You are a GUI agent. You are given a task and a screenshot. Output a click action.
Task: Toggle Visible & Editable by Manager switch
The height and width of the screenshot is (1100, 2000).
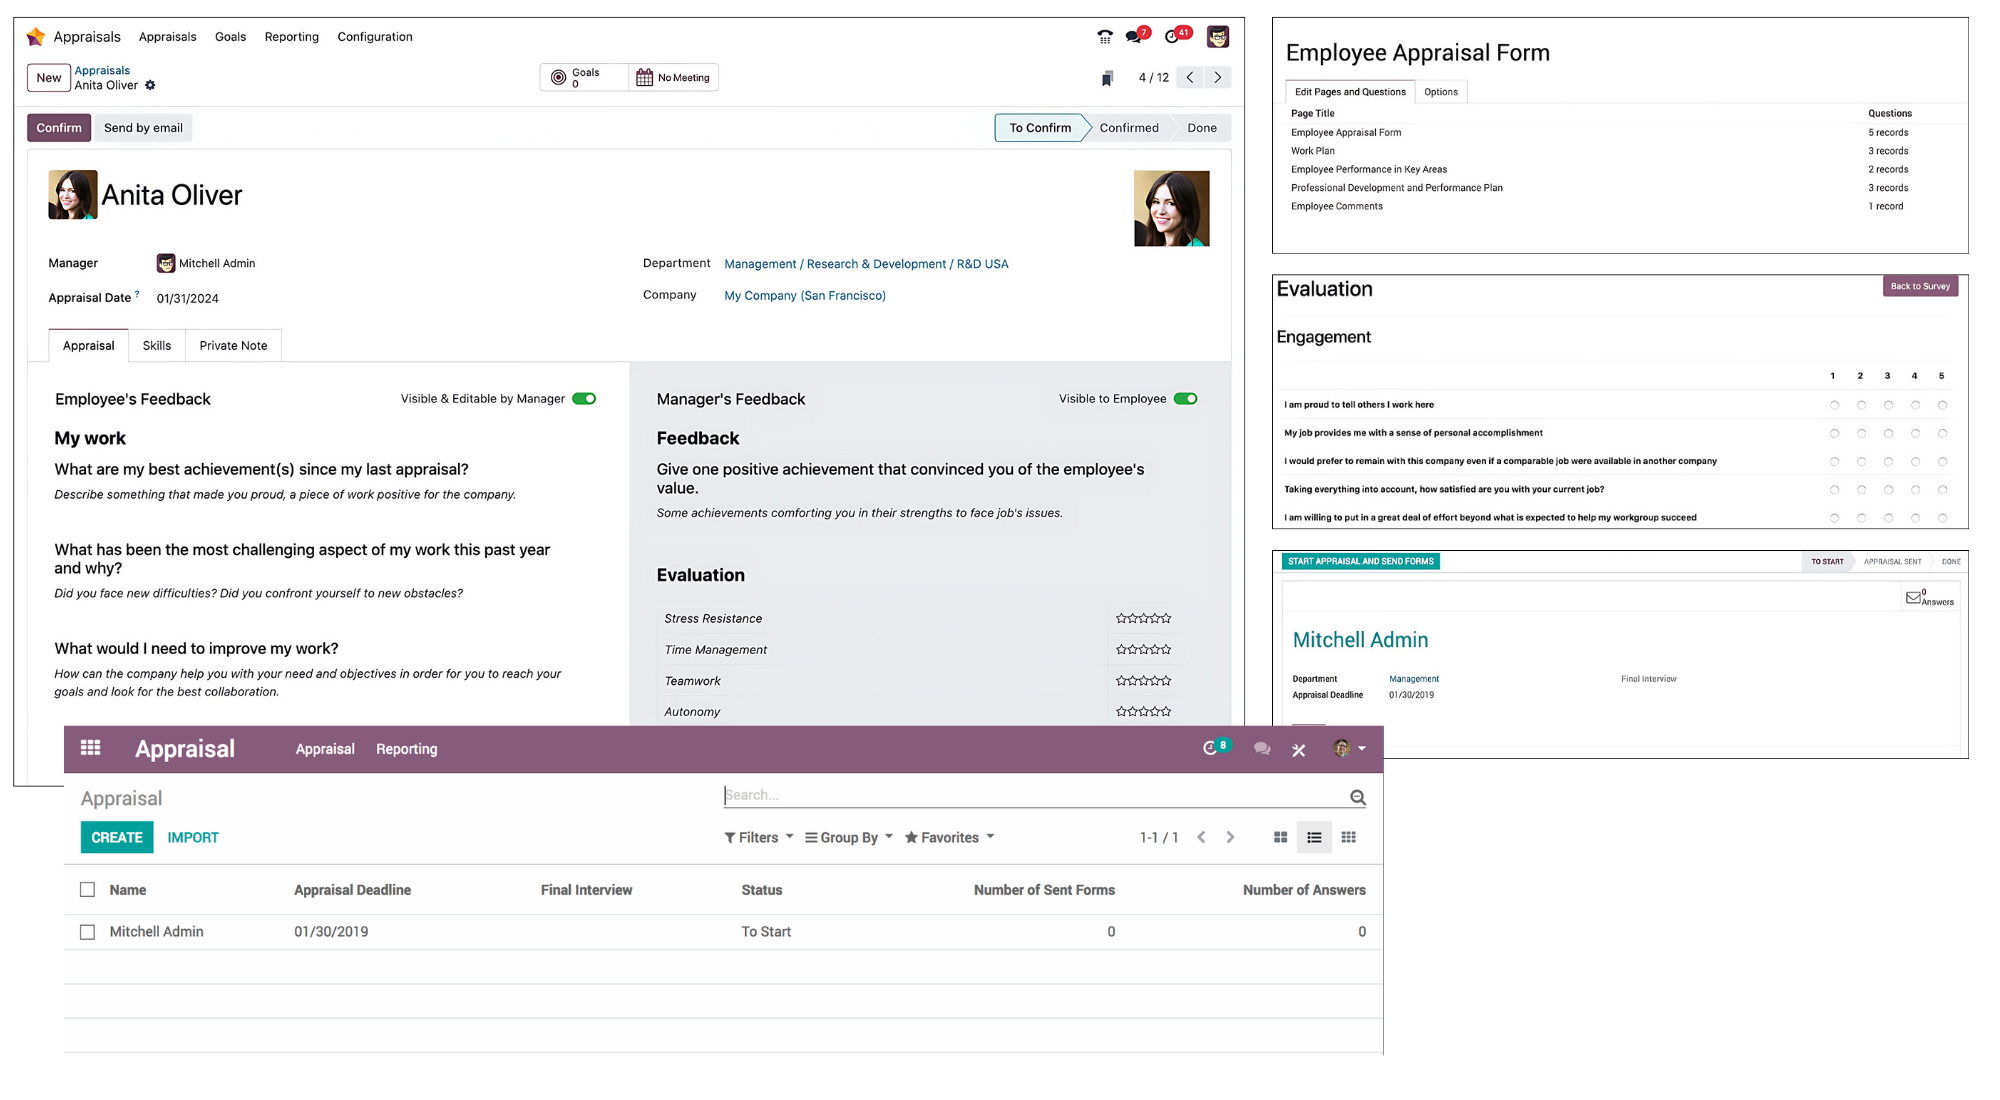pos(584,399)
